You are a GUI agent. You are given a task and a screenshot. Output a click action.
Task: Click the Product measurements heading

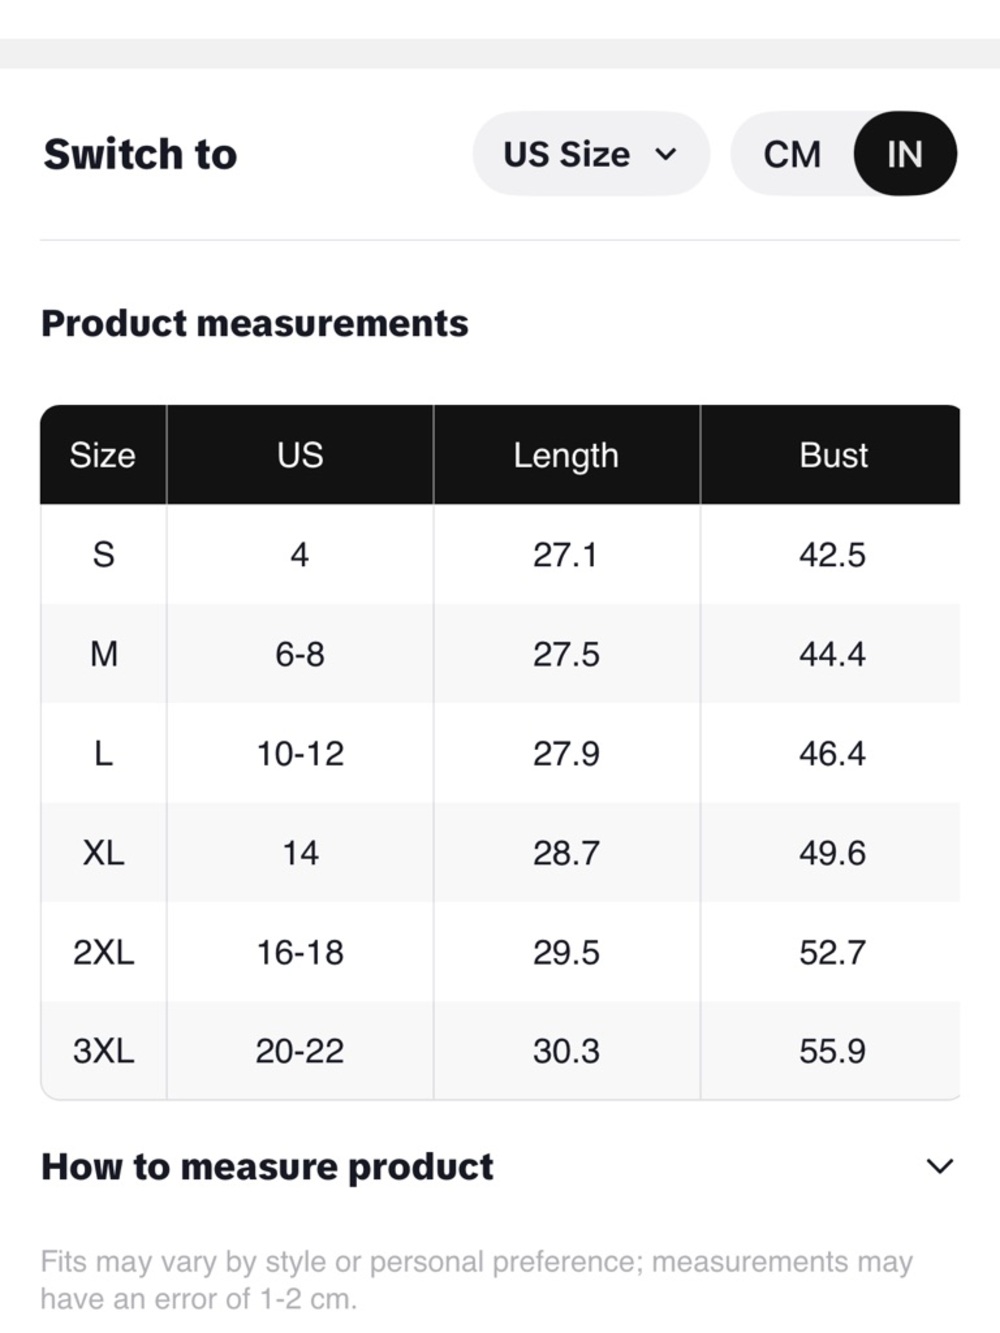255,323
